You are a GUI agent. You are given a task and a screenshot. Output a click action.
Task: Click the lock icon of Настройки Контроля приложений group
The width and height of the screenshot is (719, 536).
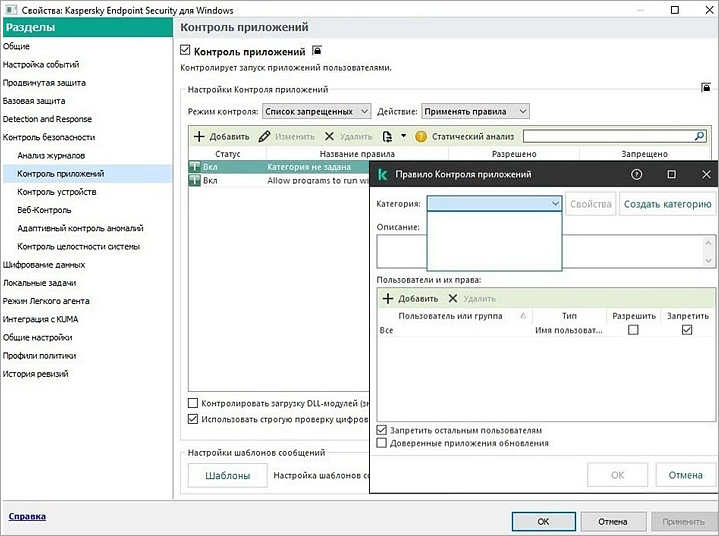(x=706, y=87)
